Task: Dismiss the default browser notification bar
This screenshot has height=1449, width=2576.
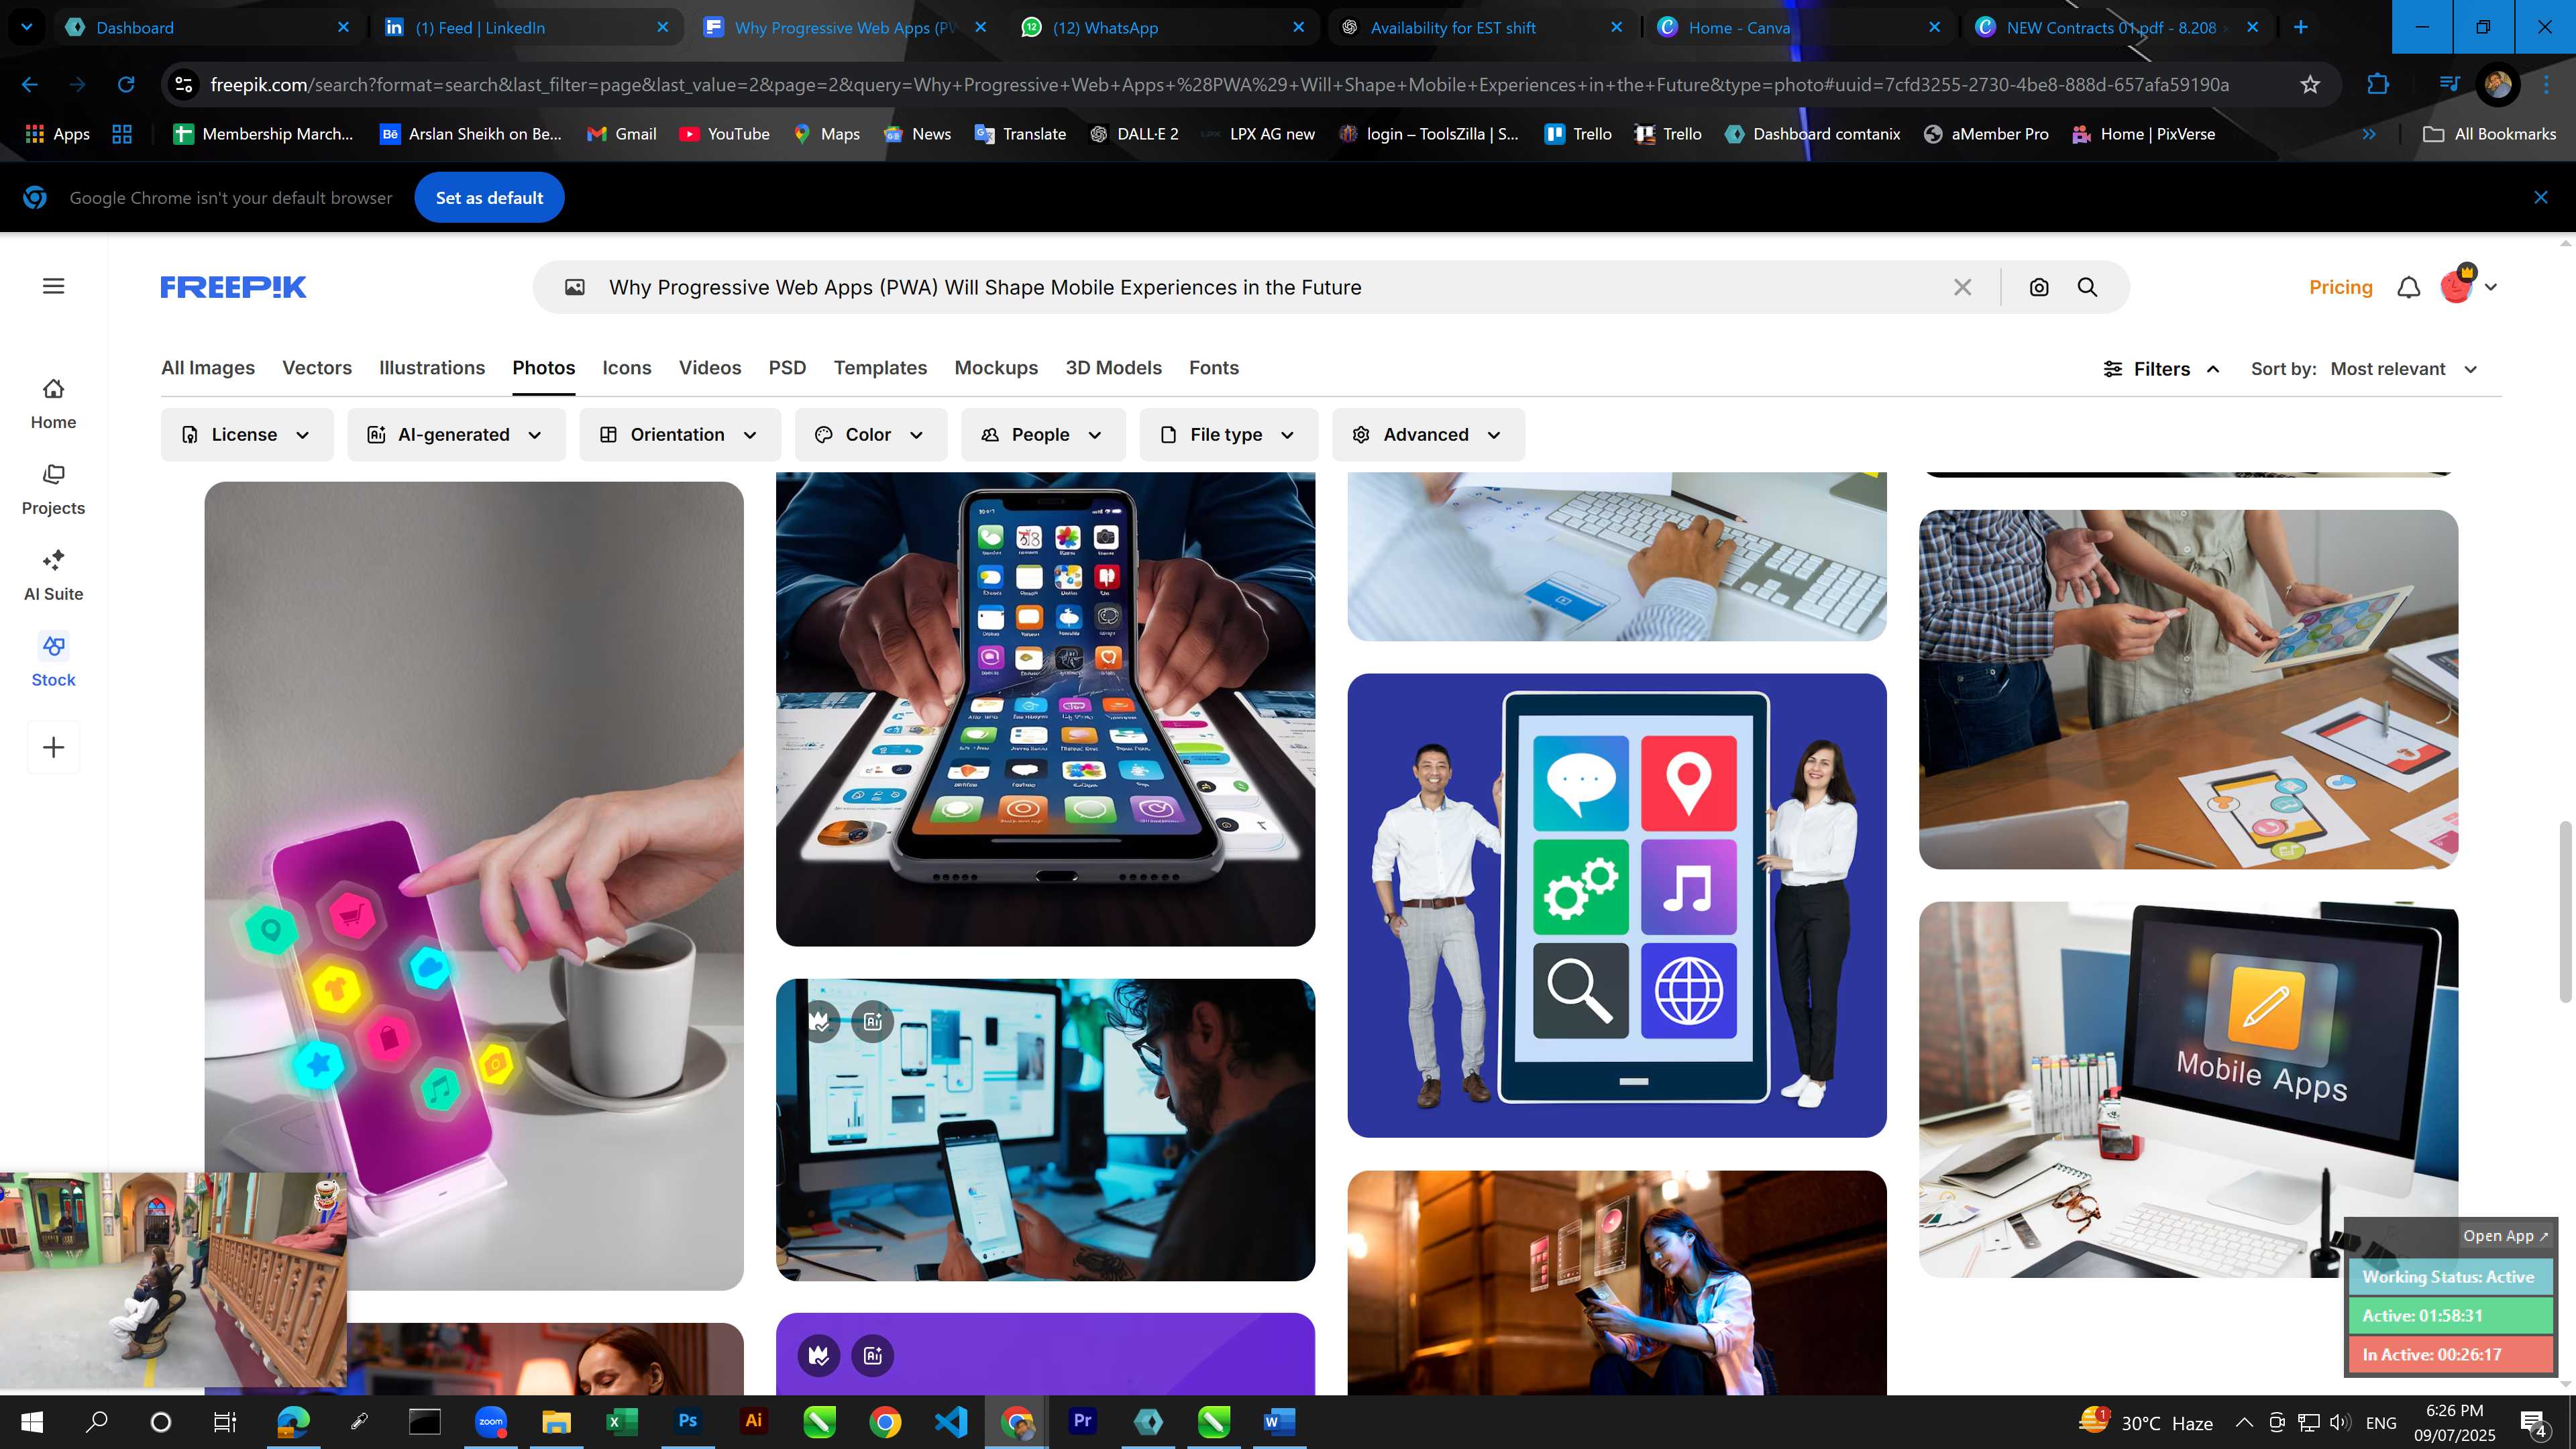Action: pos(2541,197)
